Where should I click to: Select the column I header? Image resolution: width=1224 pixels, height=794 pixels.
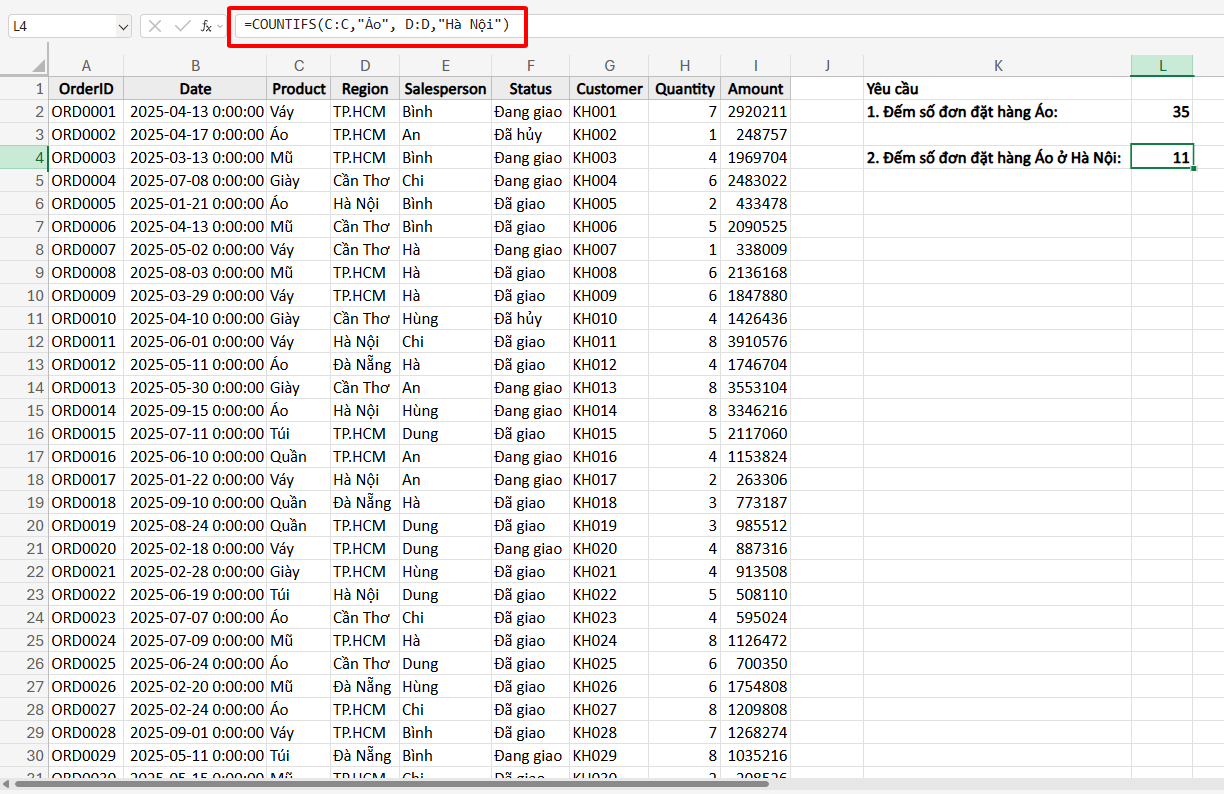(x=755, y=65)
